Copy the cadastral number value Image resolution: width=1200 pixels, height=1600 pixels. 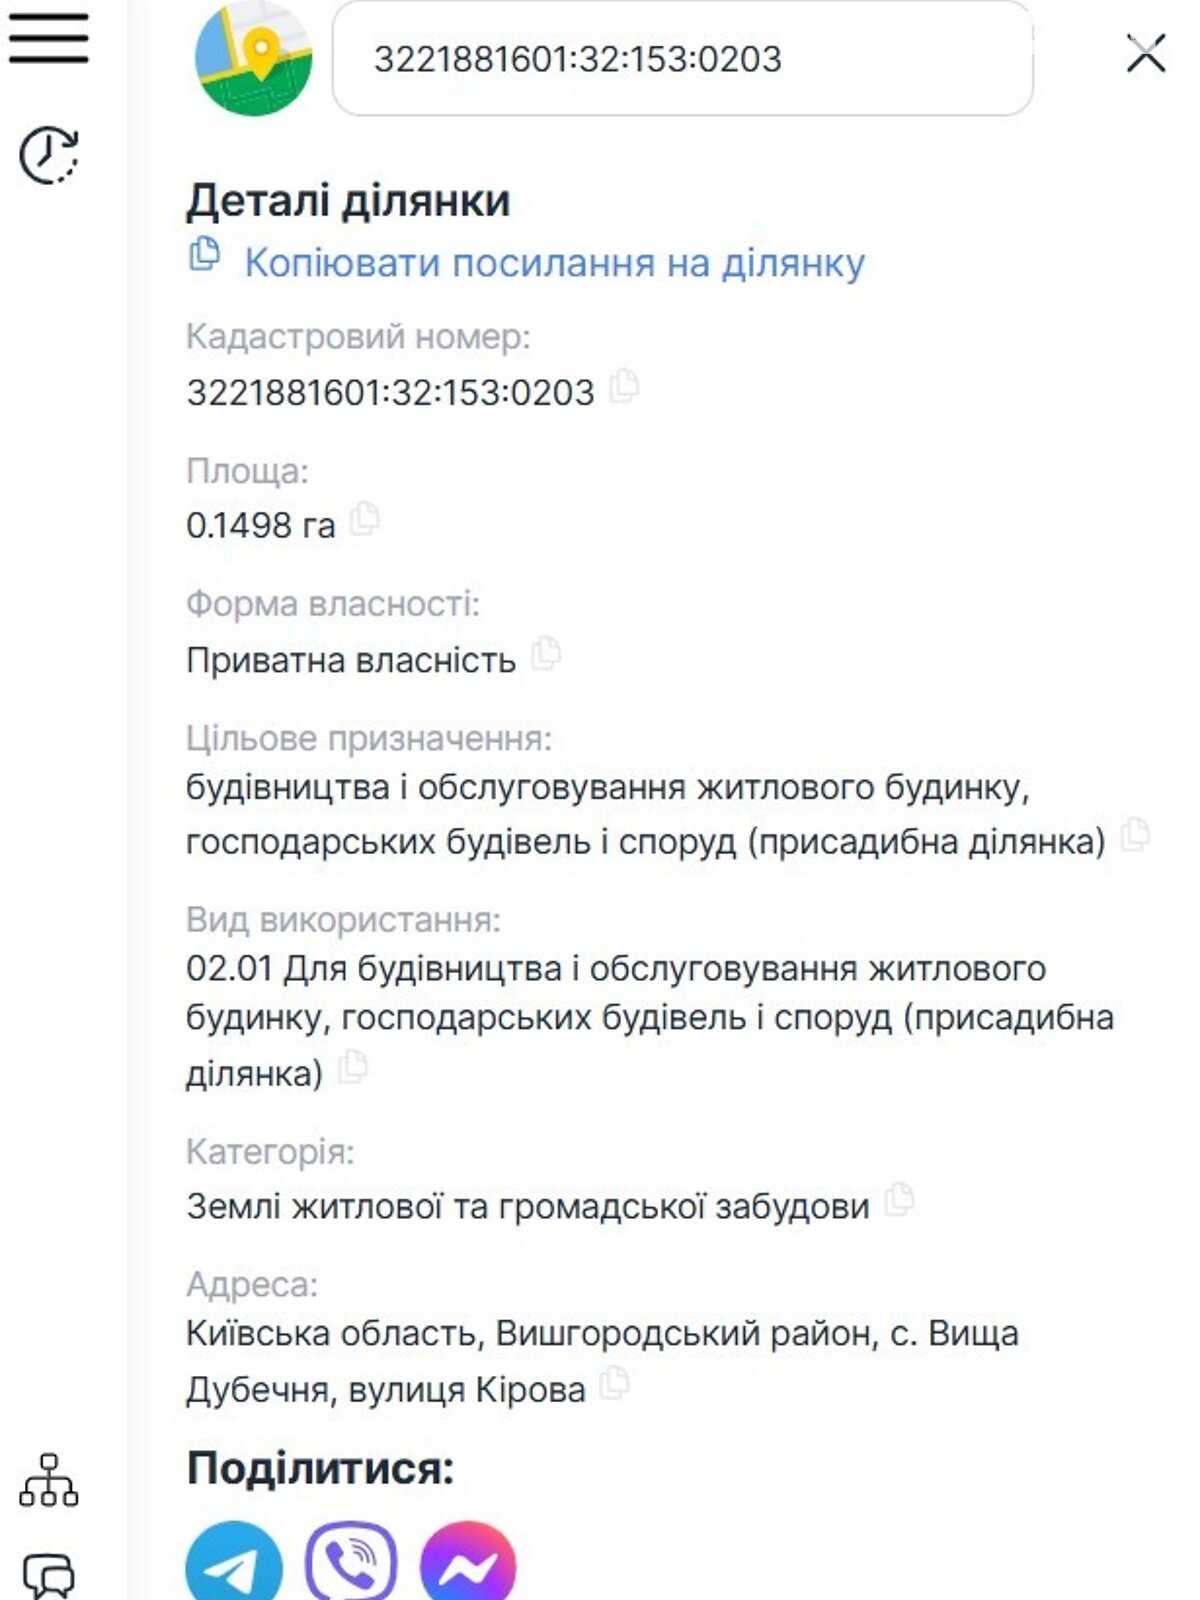pyautogui.click(x=624, y=385)
